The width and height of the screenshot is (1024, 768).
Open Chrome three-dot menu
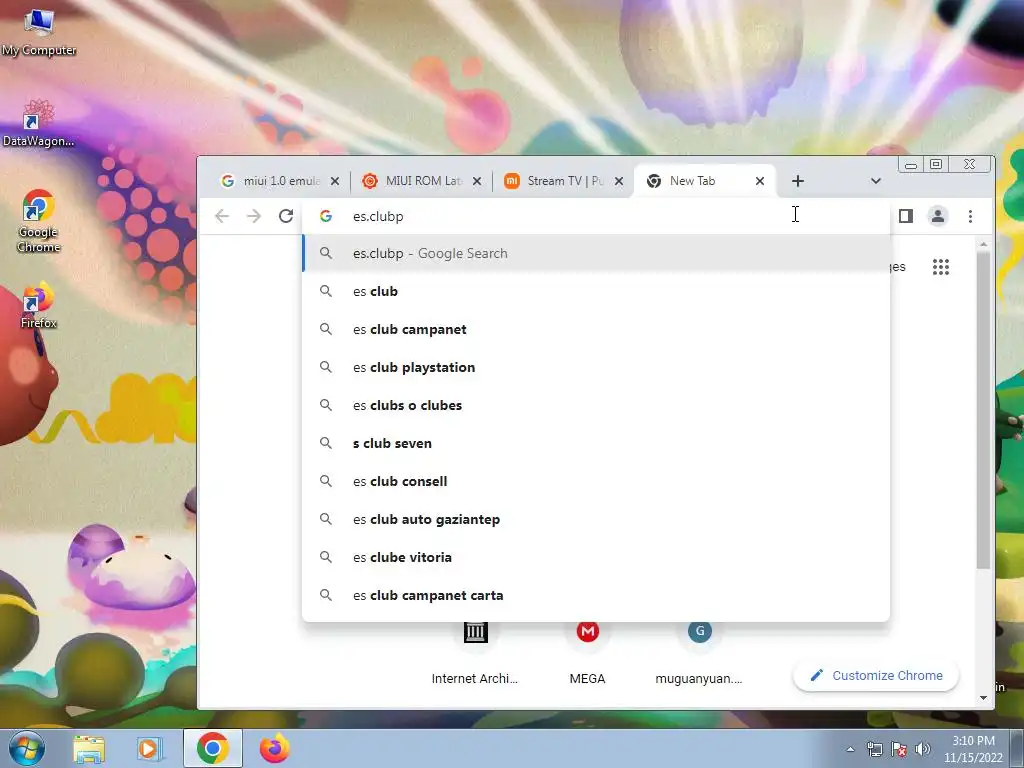(970, 216)
